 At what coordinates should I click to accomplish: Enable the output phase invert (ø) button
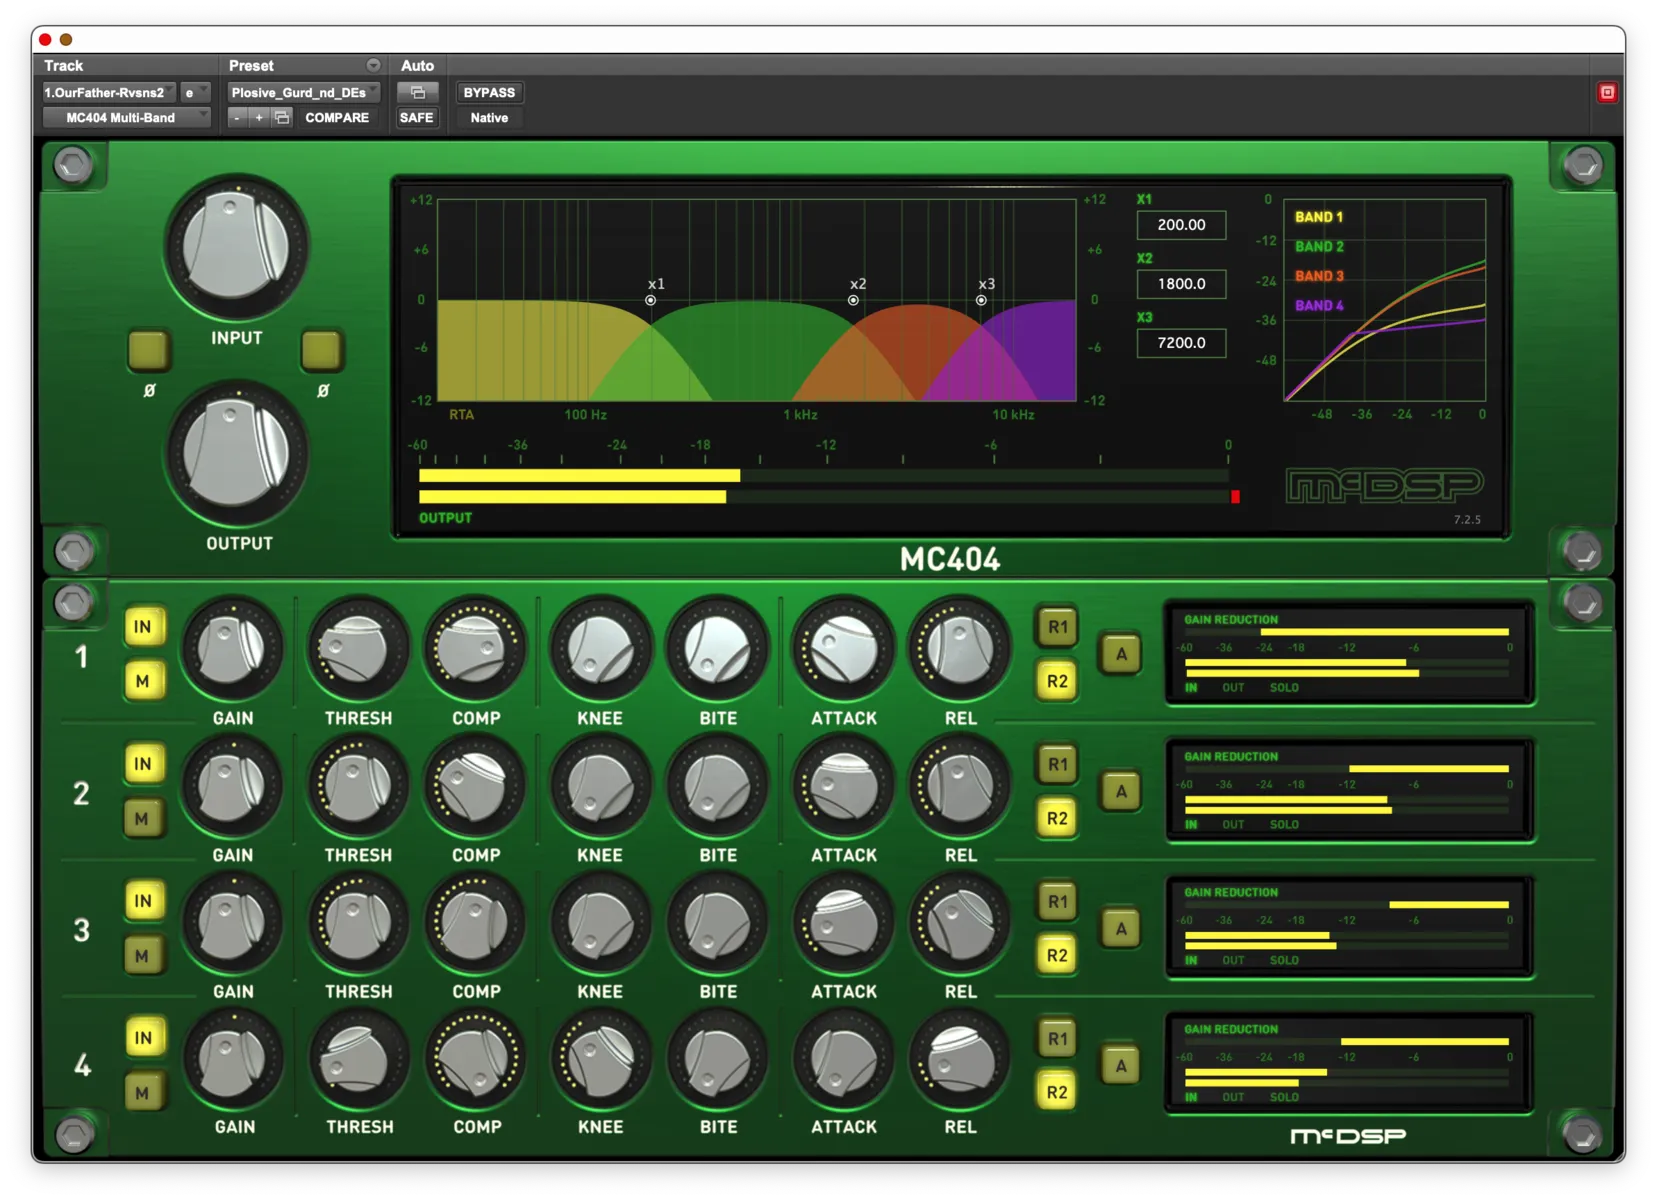point(321,351)
